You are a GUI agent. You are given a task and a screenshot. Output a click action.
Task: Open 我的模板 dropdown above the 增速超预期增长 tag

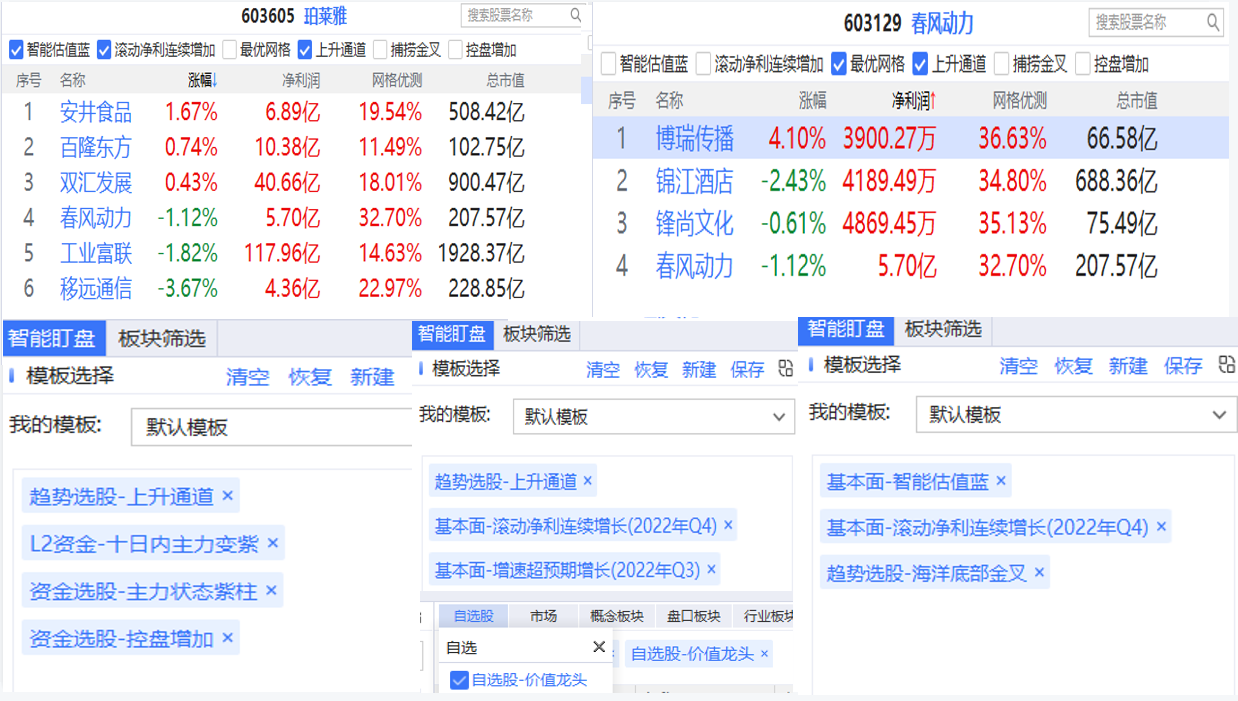click(x=654, y=416)
